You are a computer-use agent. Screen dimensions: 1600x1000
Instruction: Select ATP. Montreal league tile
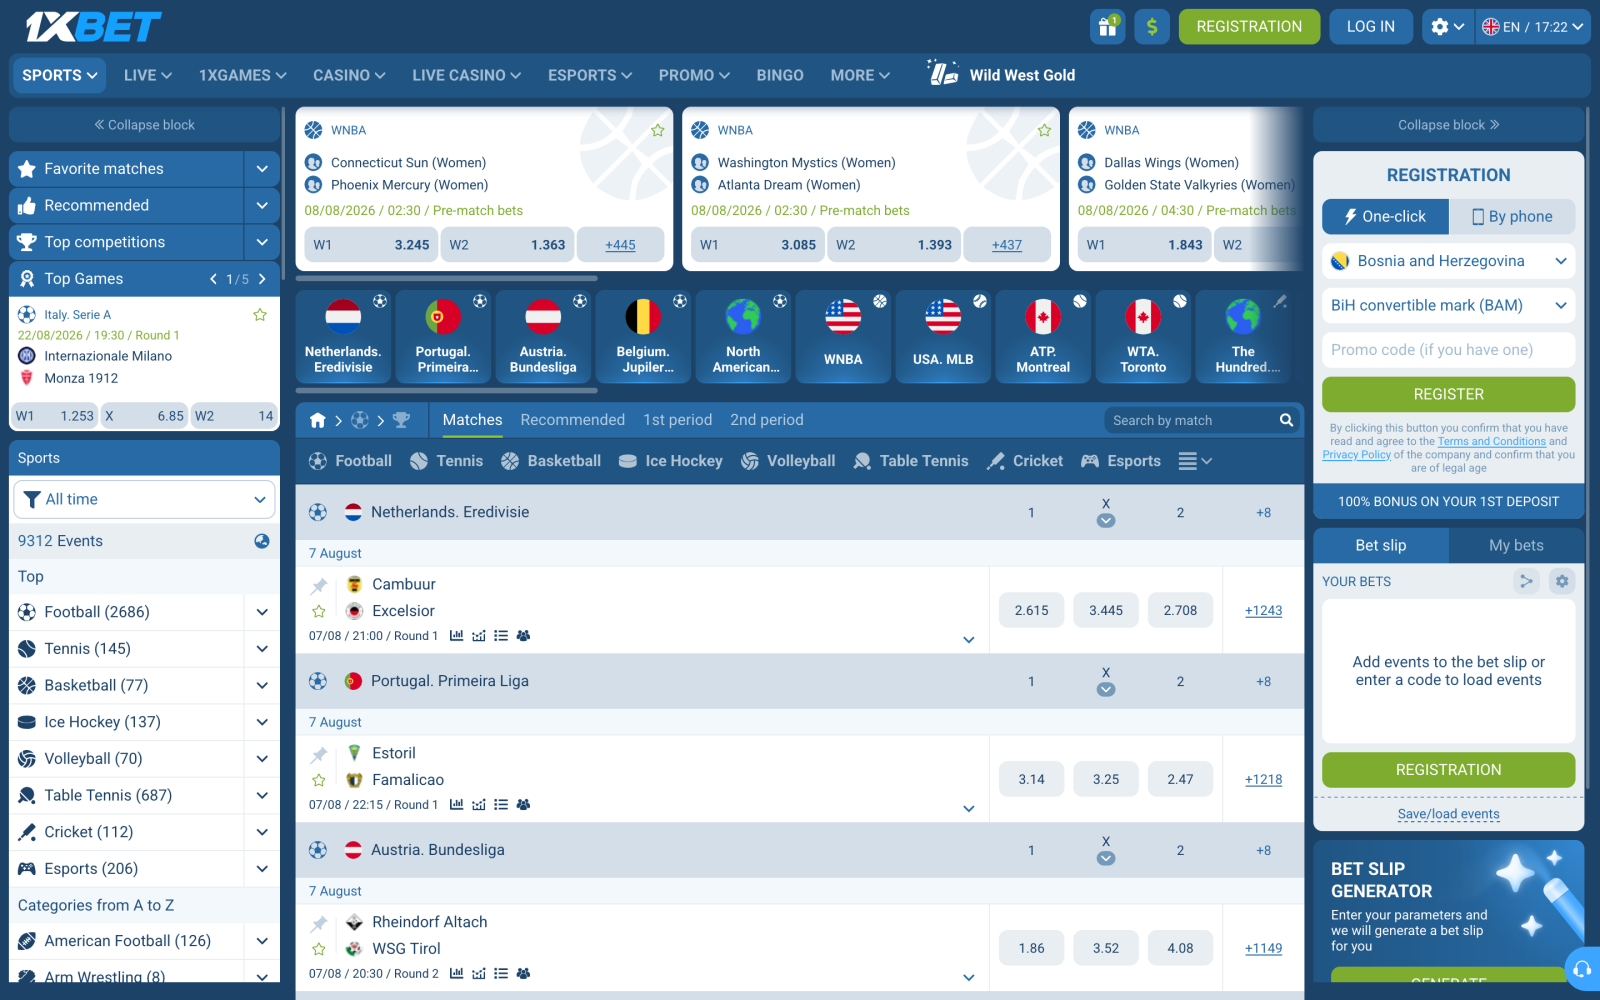(1043, 337)
